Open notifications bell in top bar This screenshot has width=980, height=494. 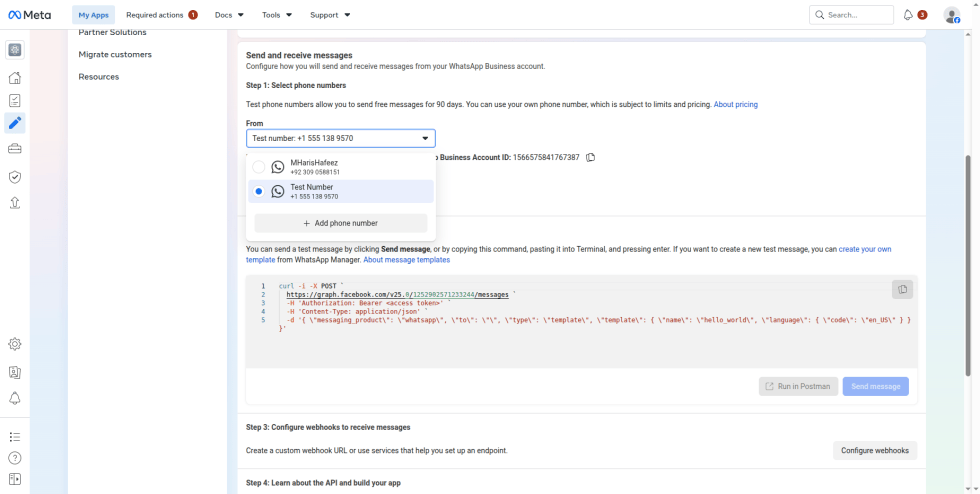[908, 15]
